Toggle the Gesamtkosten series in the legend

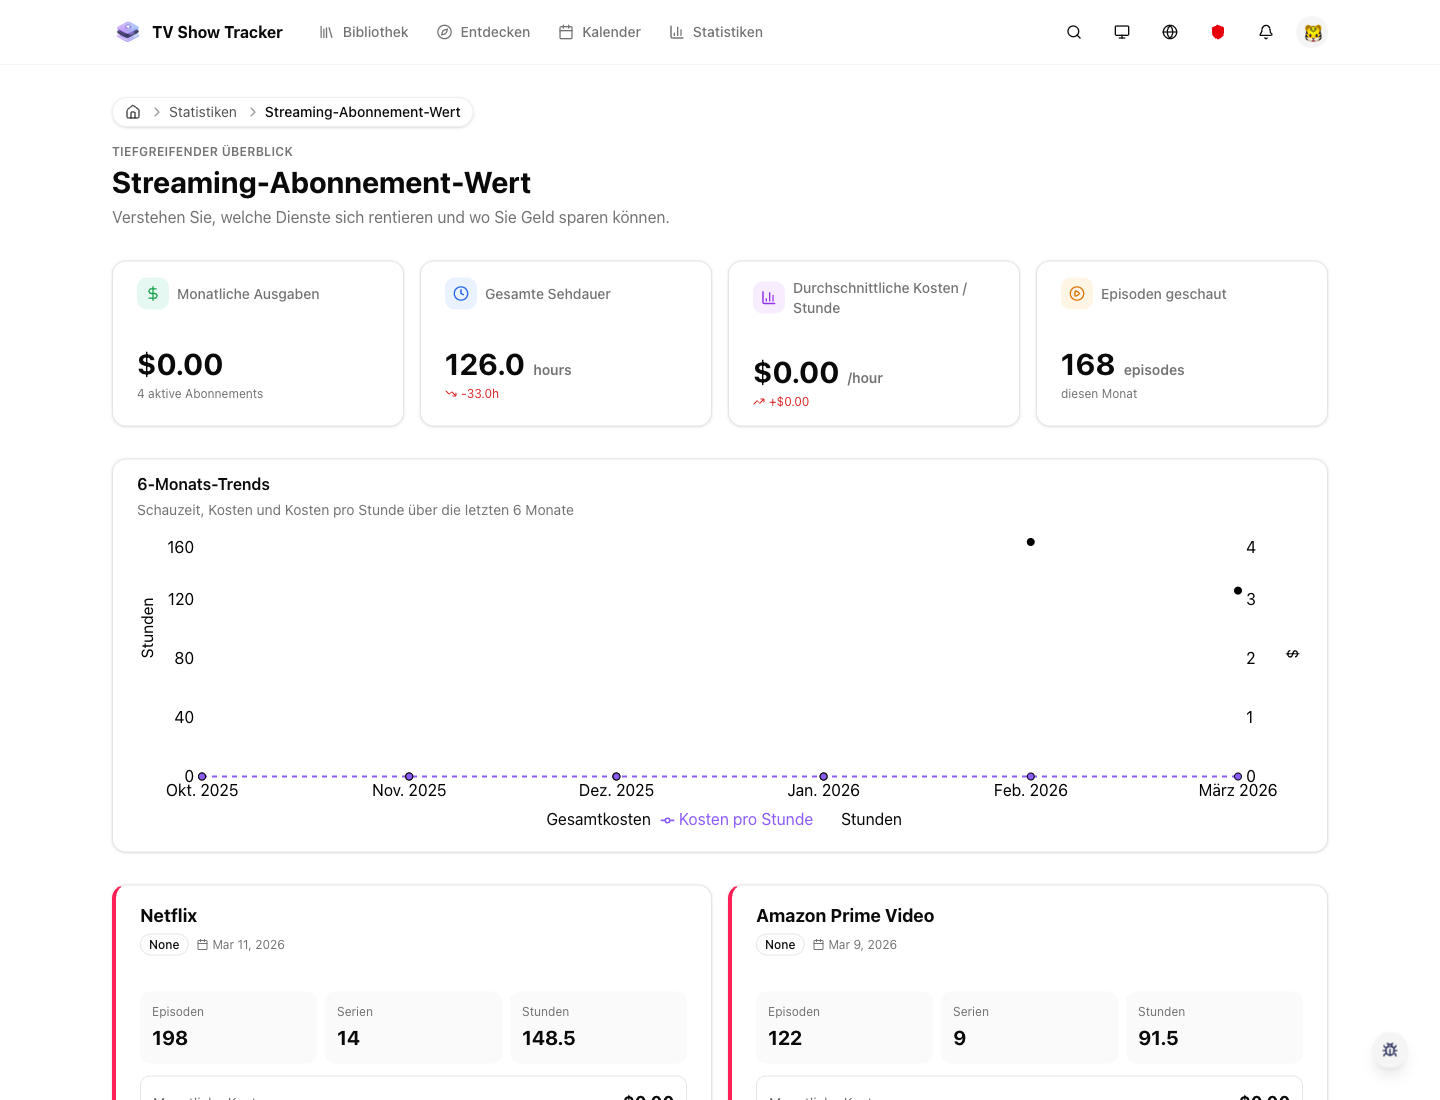[598, 819]
